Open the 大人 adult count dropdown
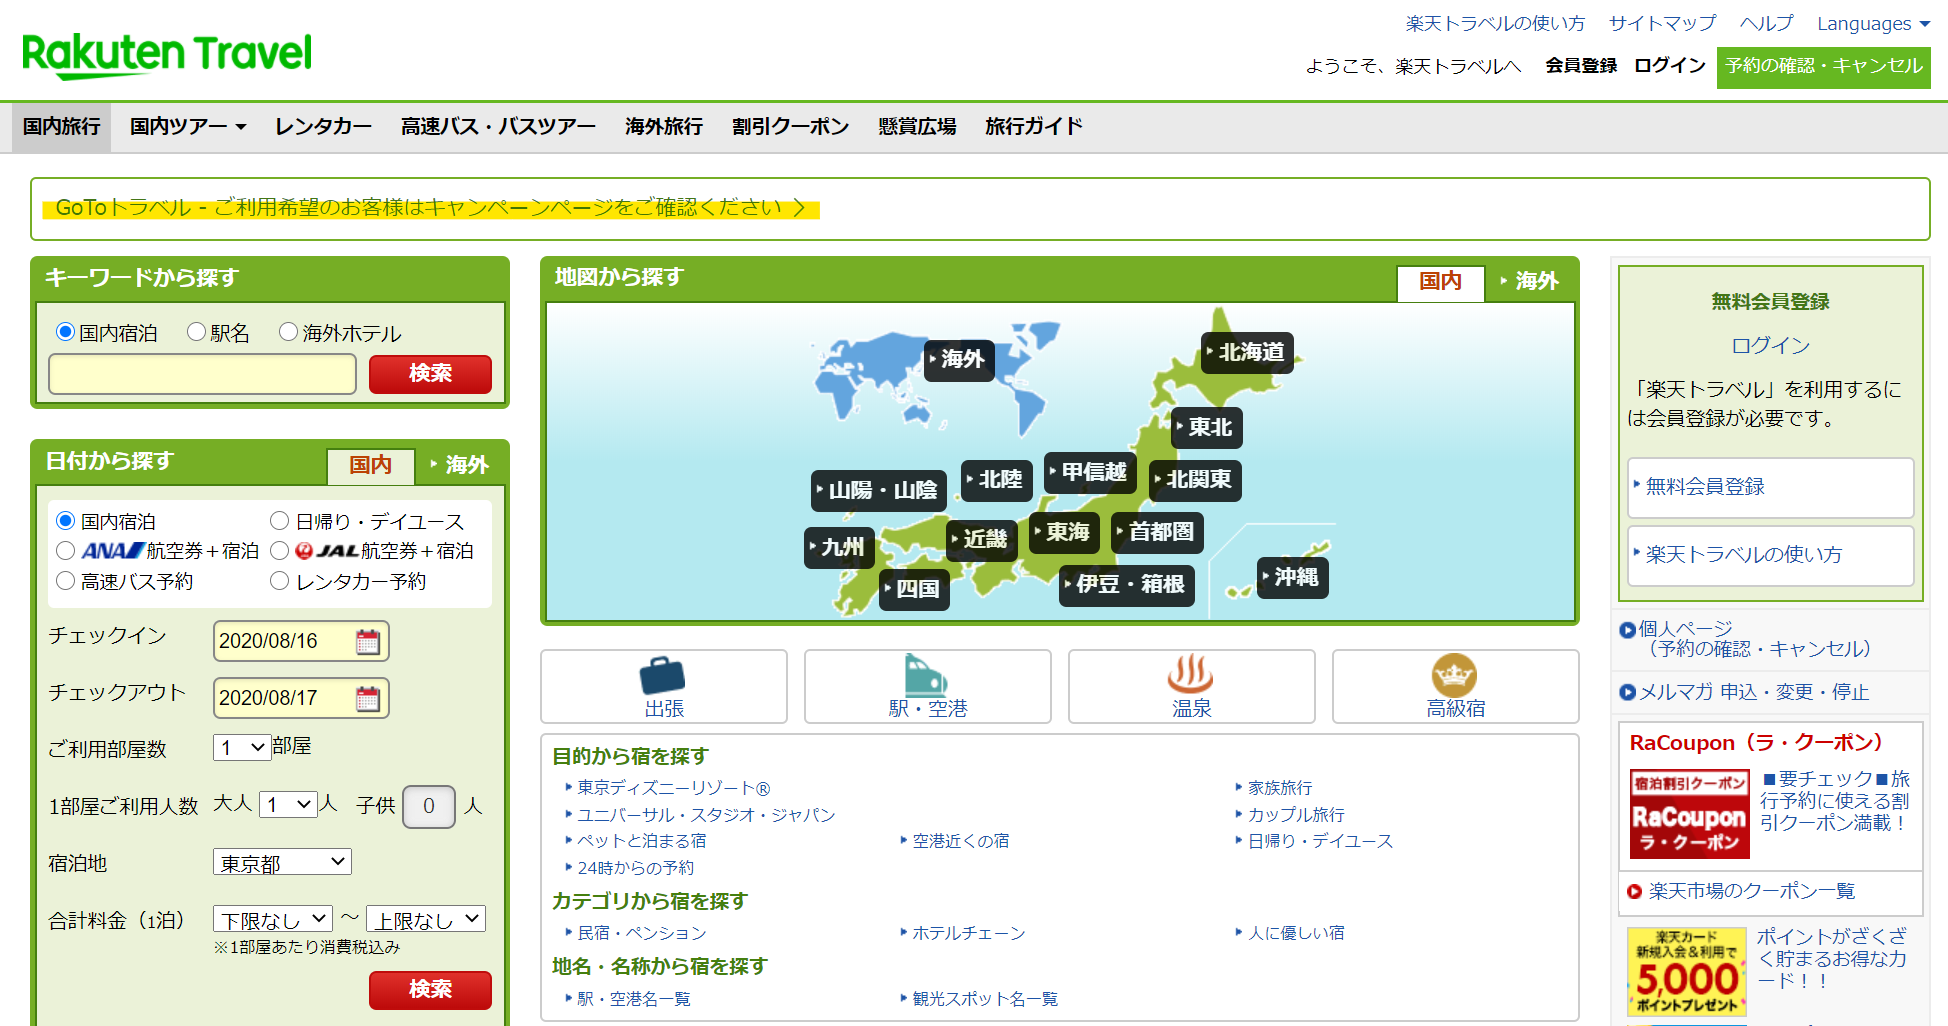The image size is (1948, 1026). click(288, 804)
